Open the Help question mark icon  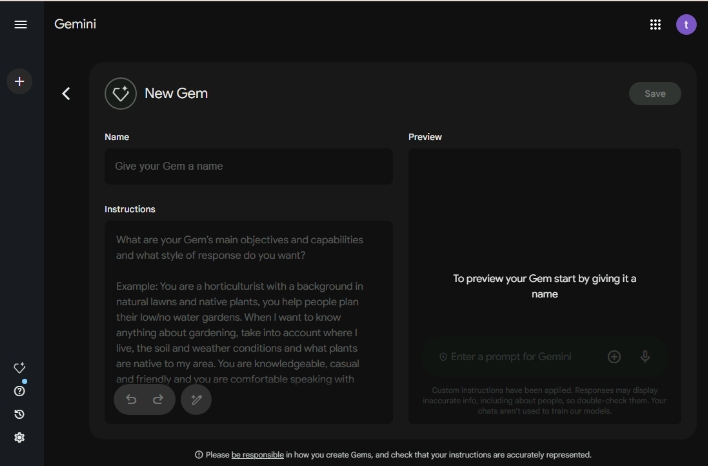(19, 391)
